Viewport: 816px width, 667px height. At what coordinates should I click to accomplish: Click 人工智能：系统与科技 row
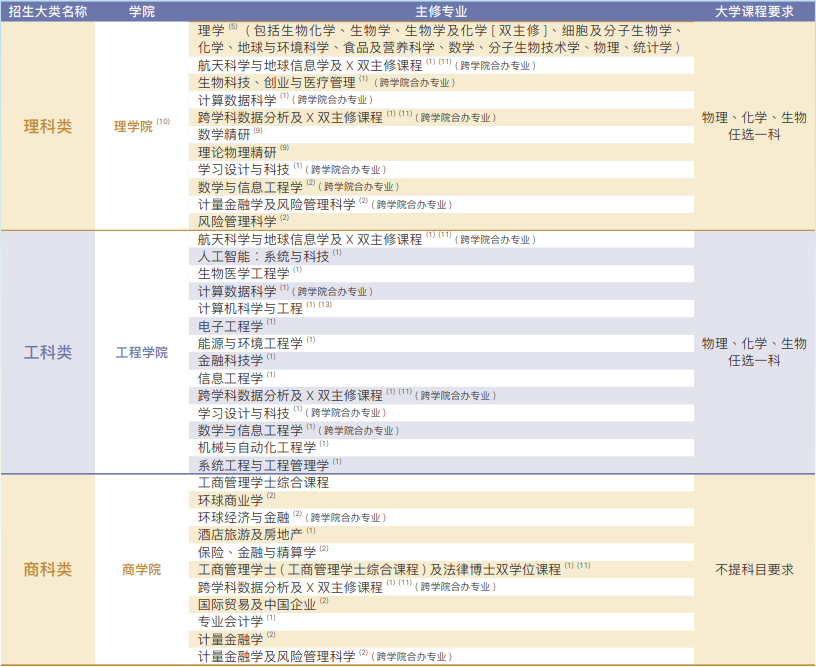(x=441, y=256)
